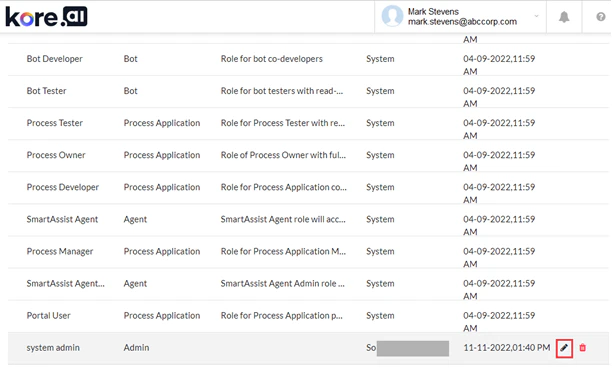The width and height of the screenshot is (614, 374).
Task: Click Bot type in Bot Developer row
Action: pyautogui.click(x=130, y=59)
